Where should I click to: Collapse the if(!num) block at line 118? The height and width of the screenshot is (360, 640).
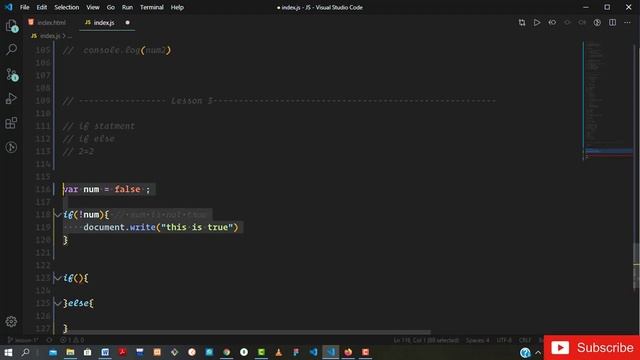coord(58,215)
